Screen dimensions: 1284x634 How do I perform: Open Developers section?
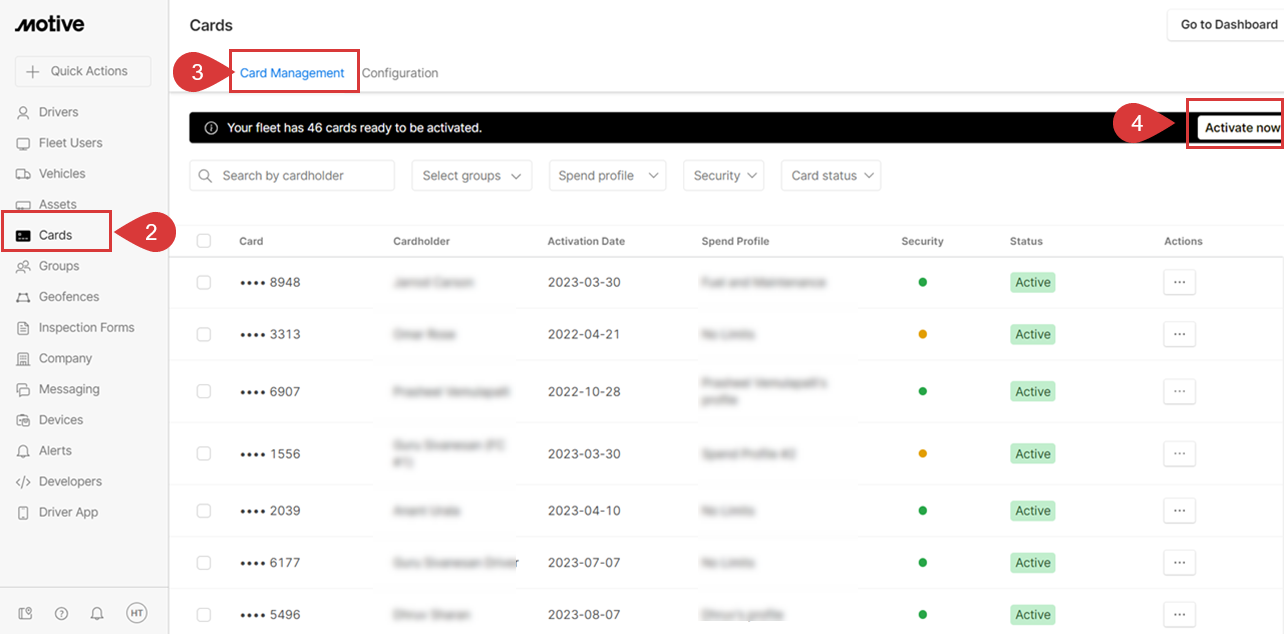(x=70, y=482)
